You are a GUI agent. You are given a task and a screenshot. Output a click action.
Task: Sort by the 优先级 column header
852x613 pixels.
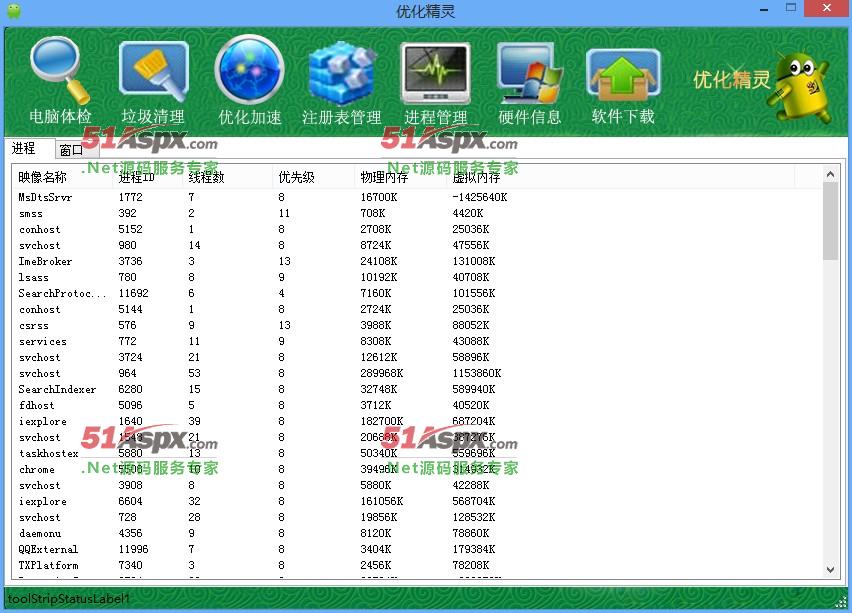314,177
